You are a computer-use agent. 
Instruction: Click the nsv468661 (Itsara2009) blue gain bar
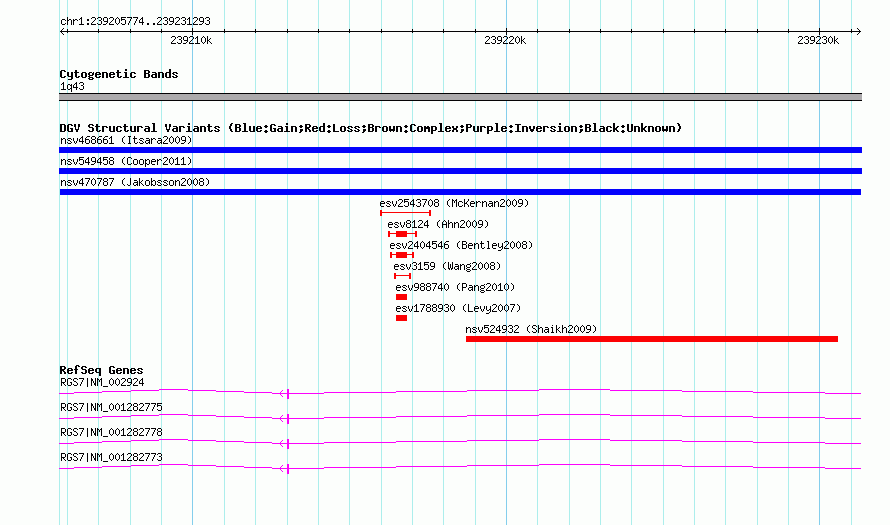coord(460,150)
